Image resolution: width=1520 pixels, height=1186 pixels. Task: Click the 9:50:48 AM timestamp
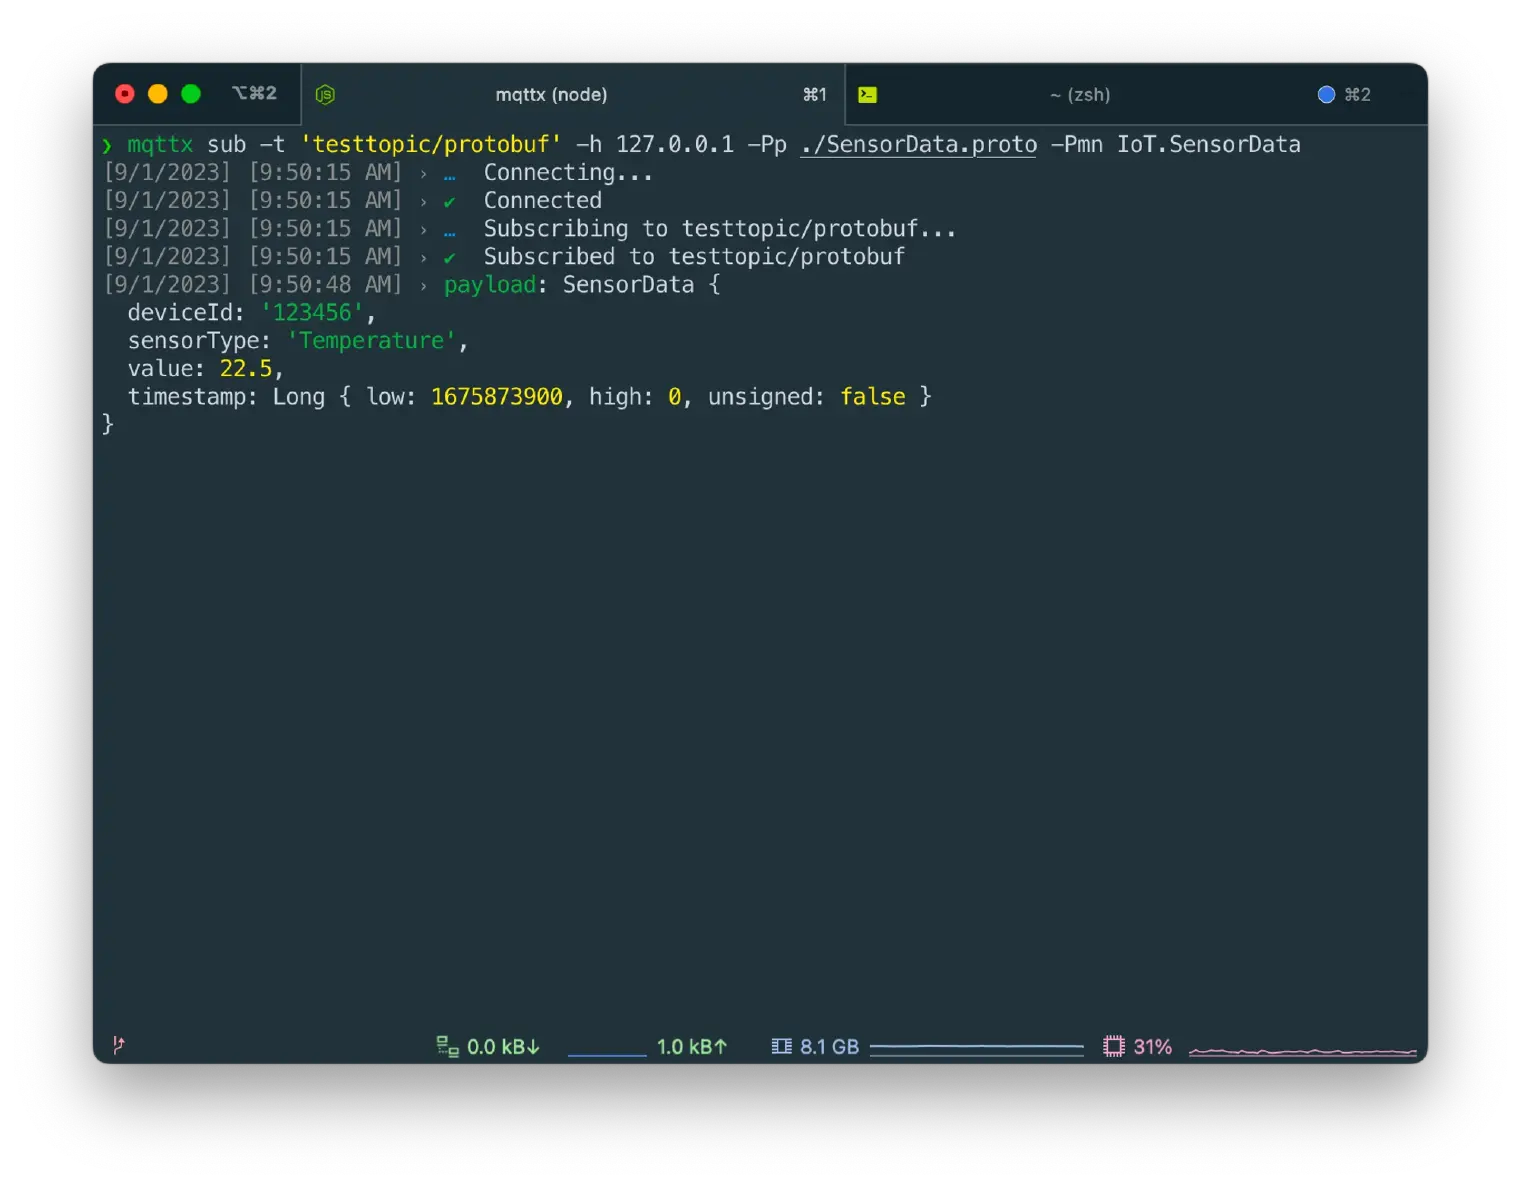click(325, 285)
